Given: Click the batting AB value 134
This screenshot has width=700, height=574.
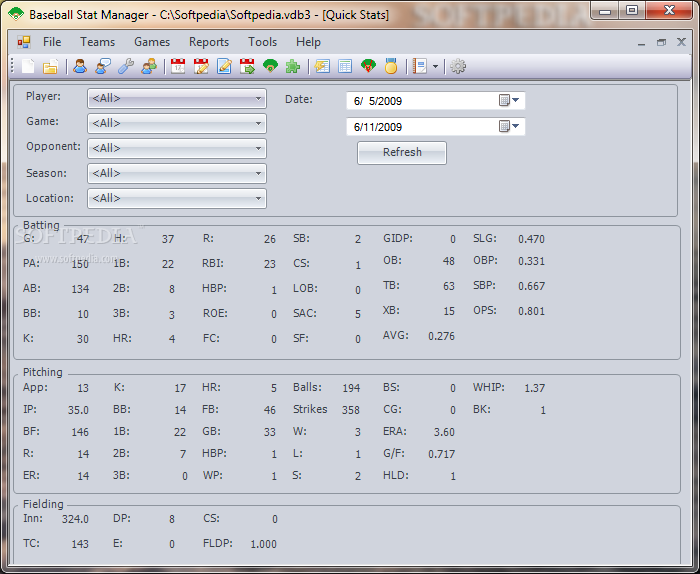Looking at the screenshot, I should [x=80, y=289].
